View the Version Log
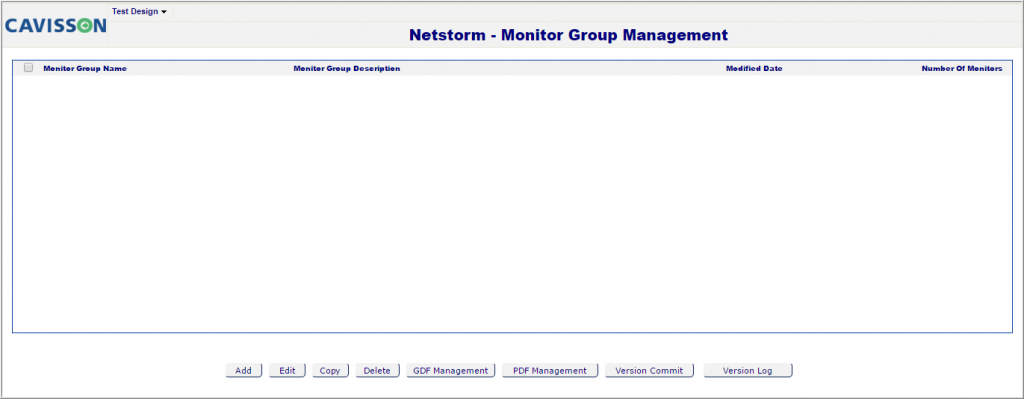This screenshot has width=1024, height=399. point(748,370)
